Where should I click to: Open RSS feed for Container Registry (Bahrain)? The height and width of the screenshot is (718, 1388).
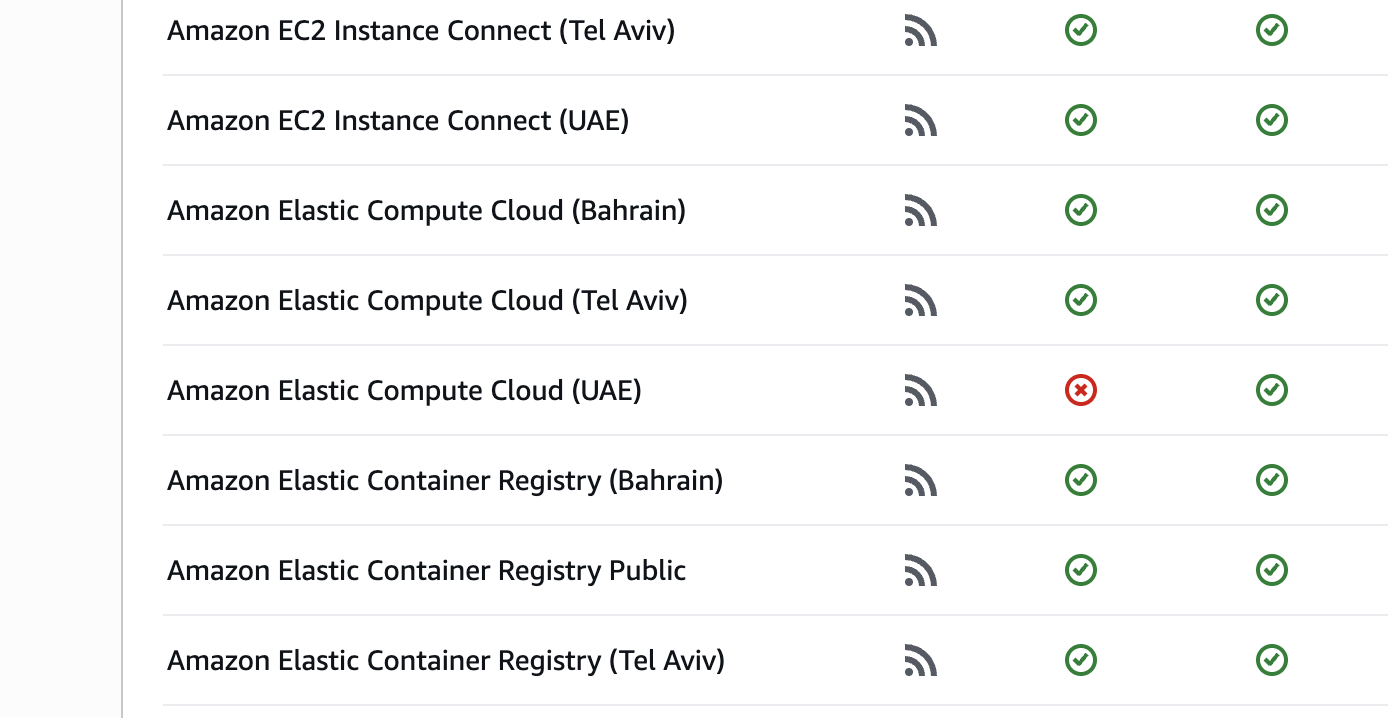[920, 481]
